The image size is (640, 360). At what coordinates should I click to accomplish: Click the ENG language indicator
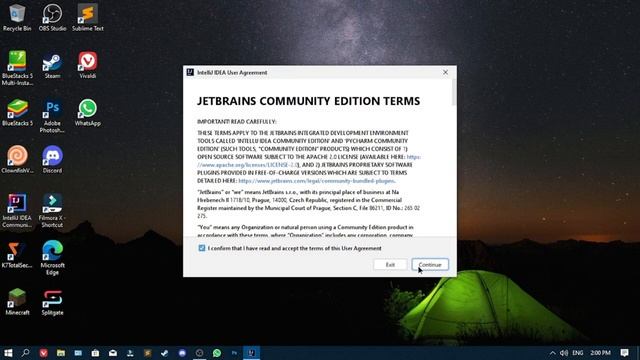click(578, 353)
